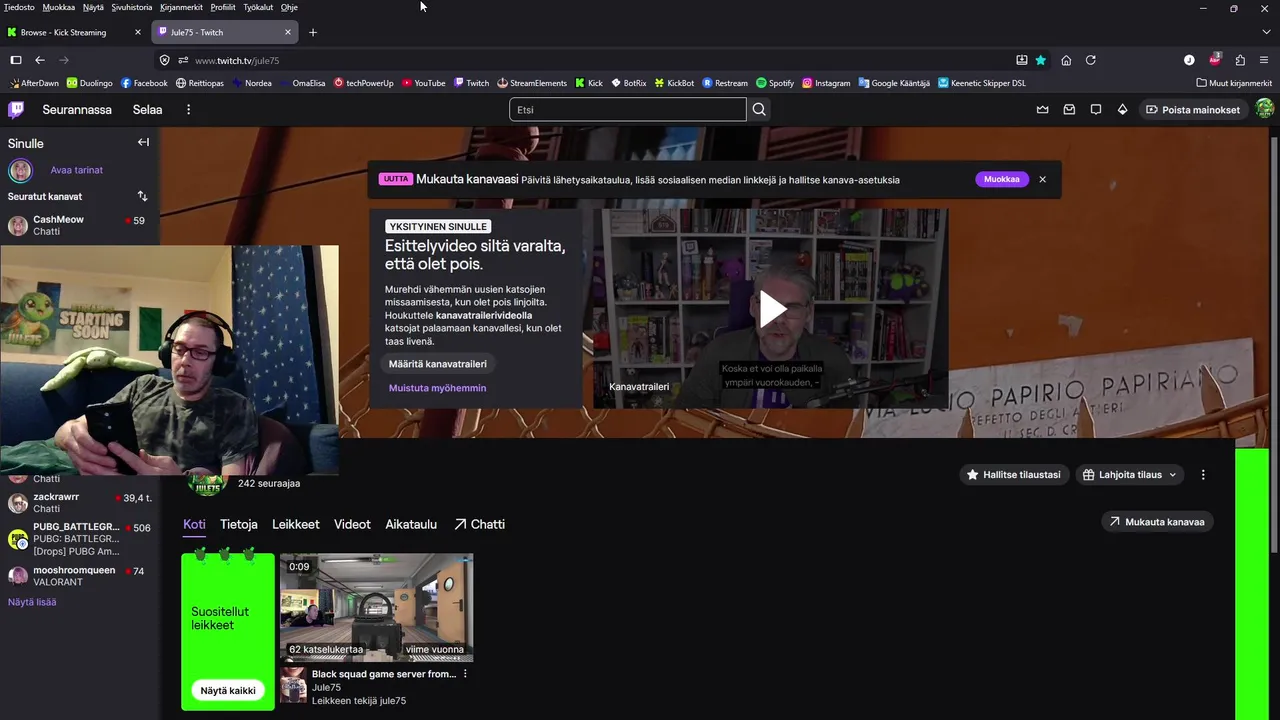
Task: Open YouTube bookmark
Action: click(423, 83)
